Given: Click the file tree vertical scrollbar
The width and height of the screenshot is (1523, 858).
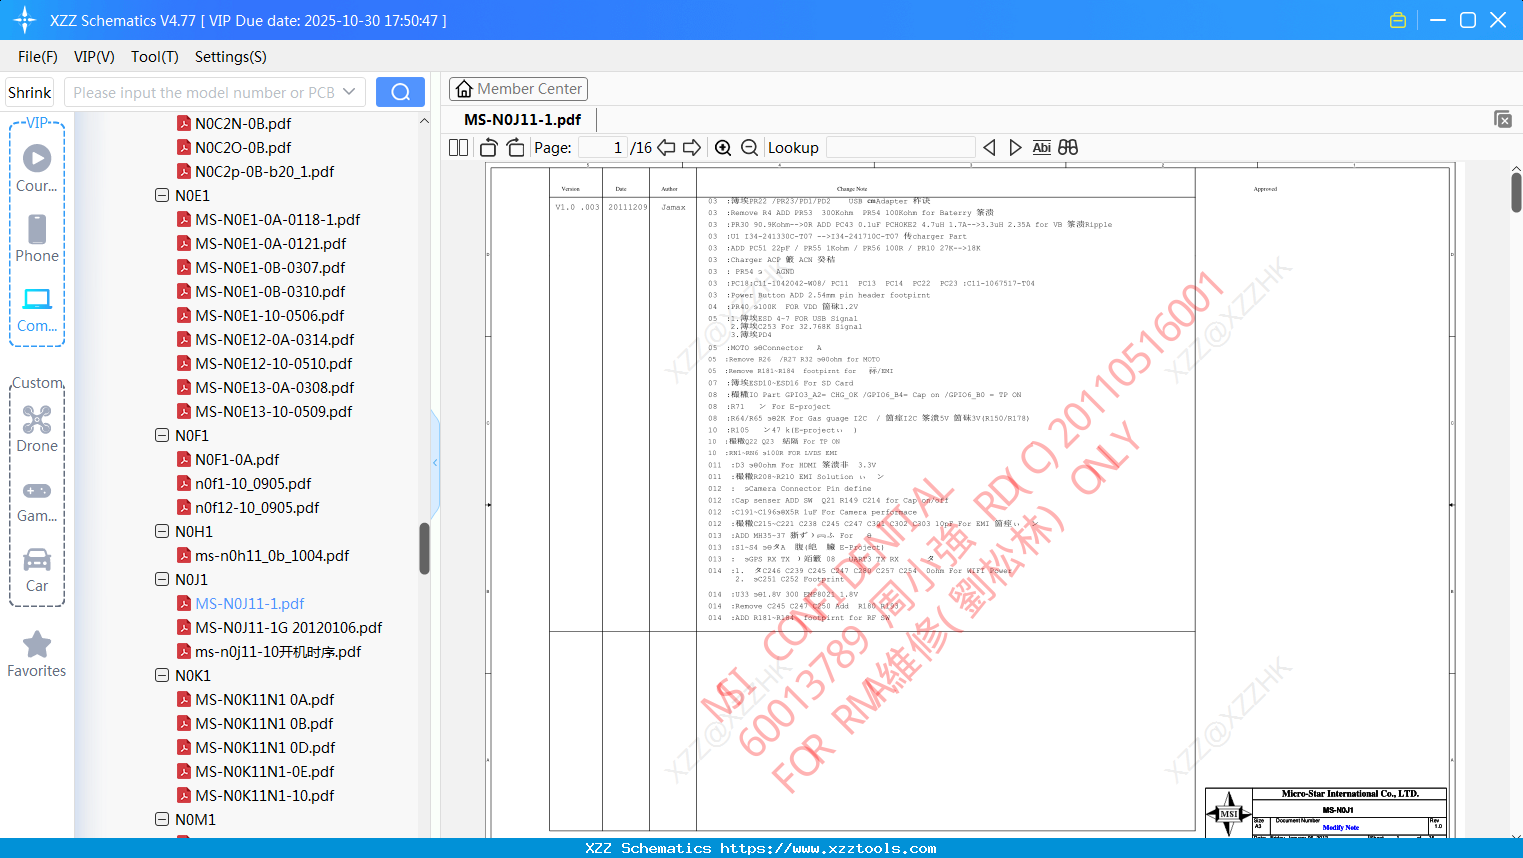Looking at the screenshot, I should [x=424, y=548].
